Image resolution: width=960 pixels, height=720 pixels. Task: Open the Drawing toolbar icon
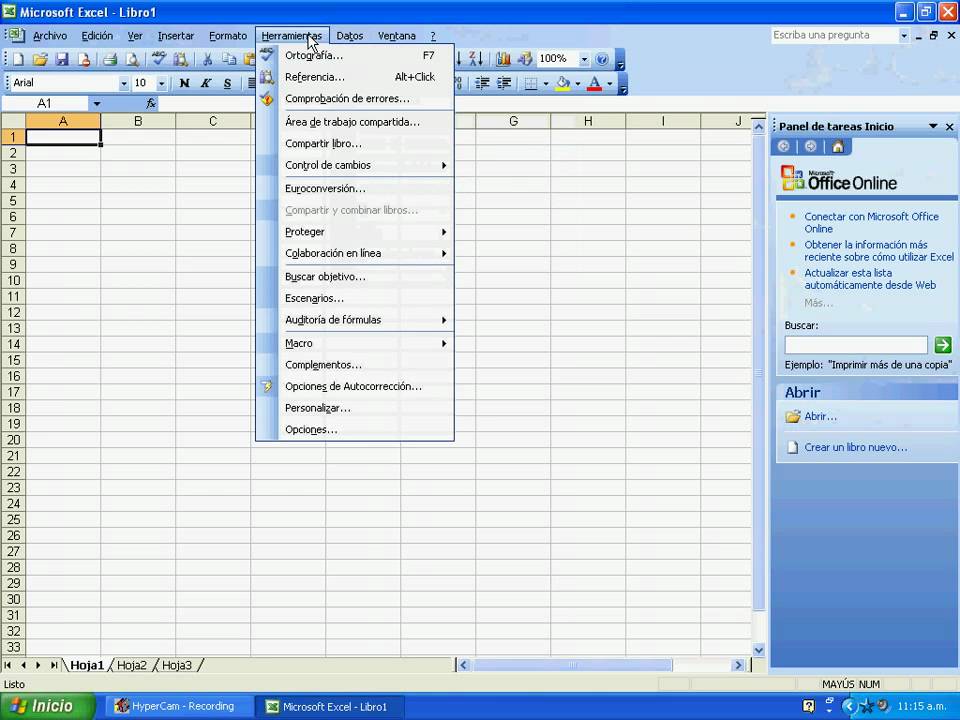coord(525,59)
